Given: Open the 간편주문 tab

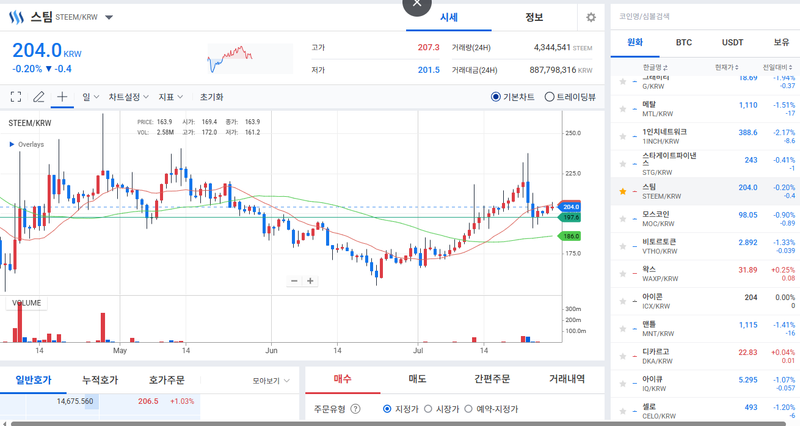Looking at the screenshot, I should [x=492, y=379].
